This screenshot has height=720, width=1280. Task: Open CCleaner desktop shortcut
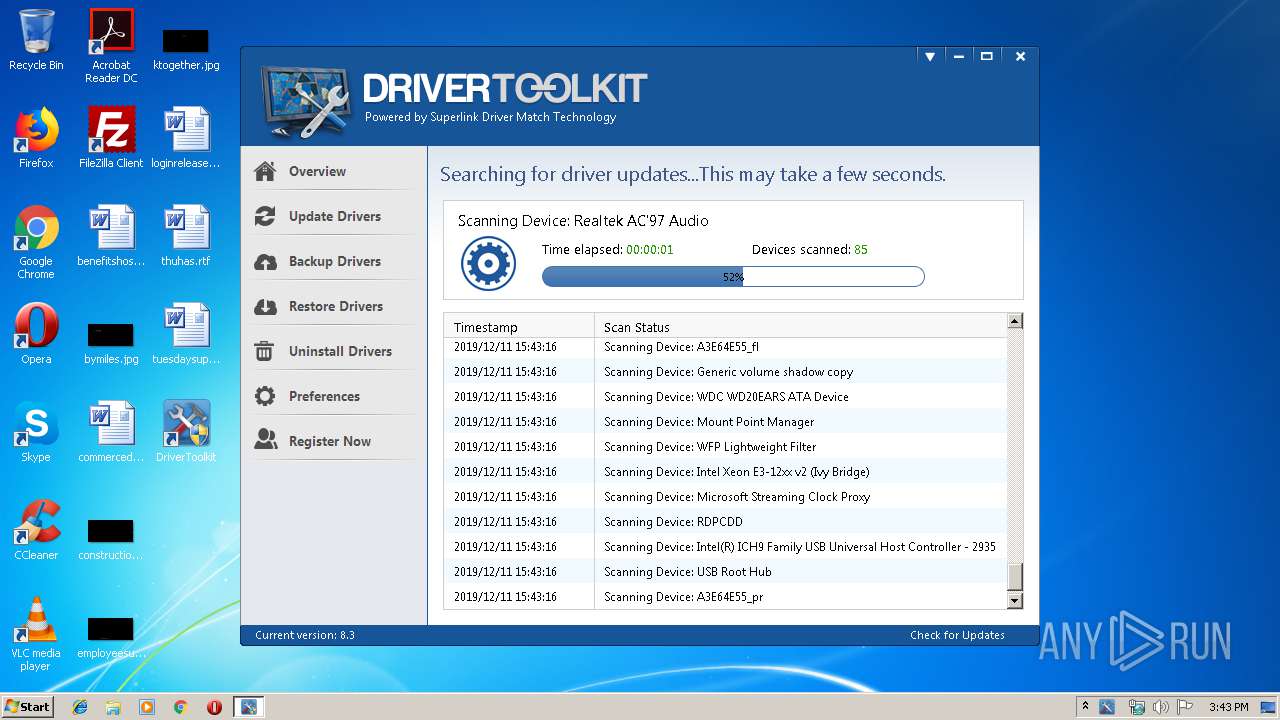(x=36, y=530)
